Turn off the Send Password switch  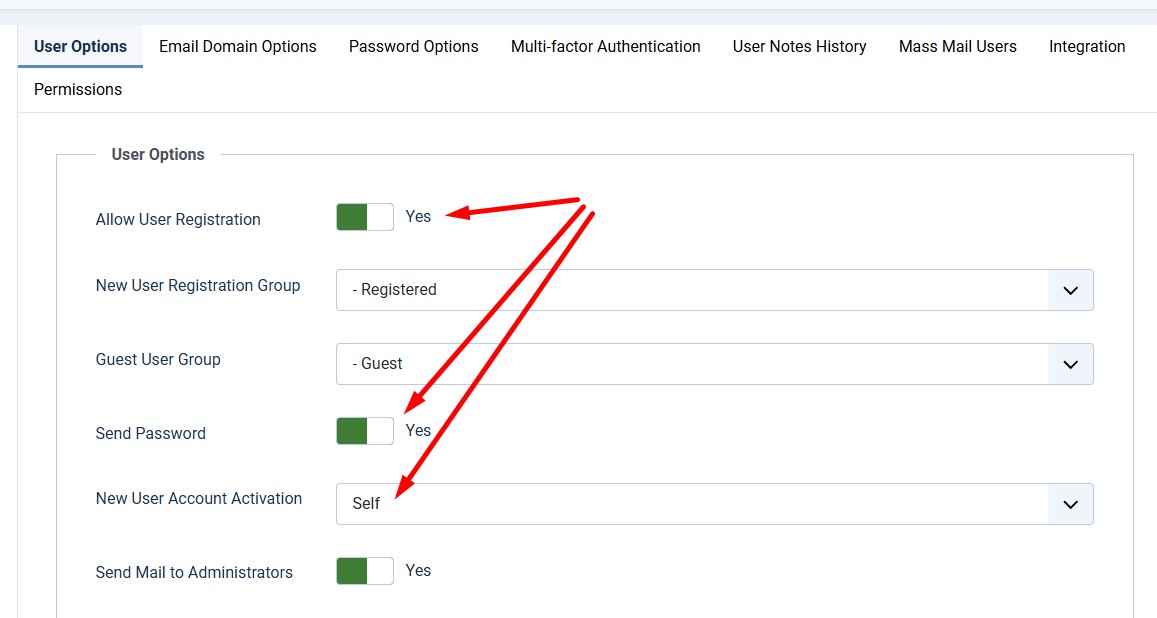click(365, 431)
